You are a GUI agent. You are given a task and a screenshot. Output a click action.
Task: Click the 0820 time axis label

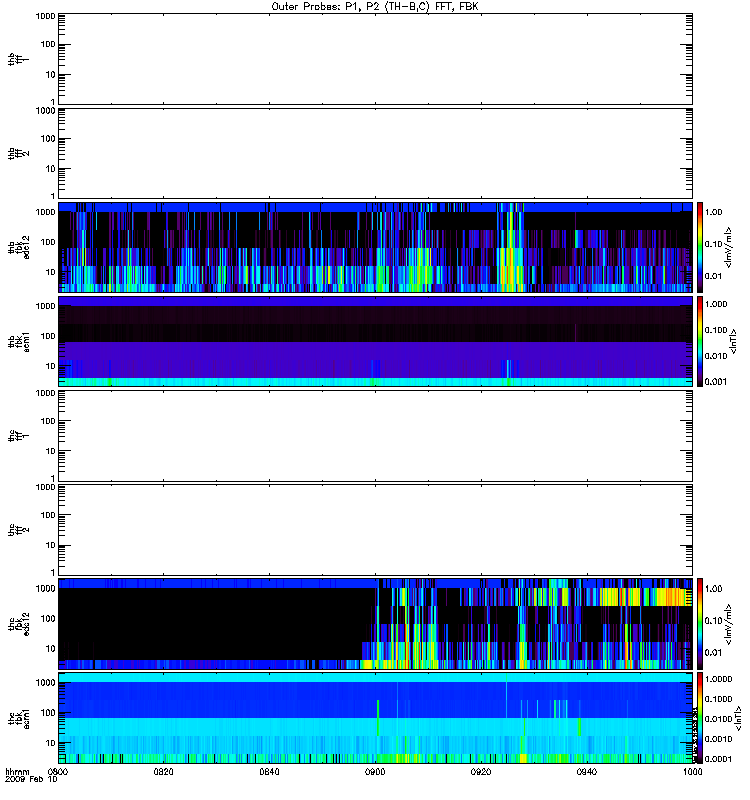pos(163,771)
